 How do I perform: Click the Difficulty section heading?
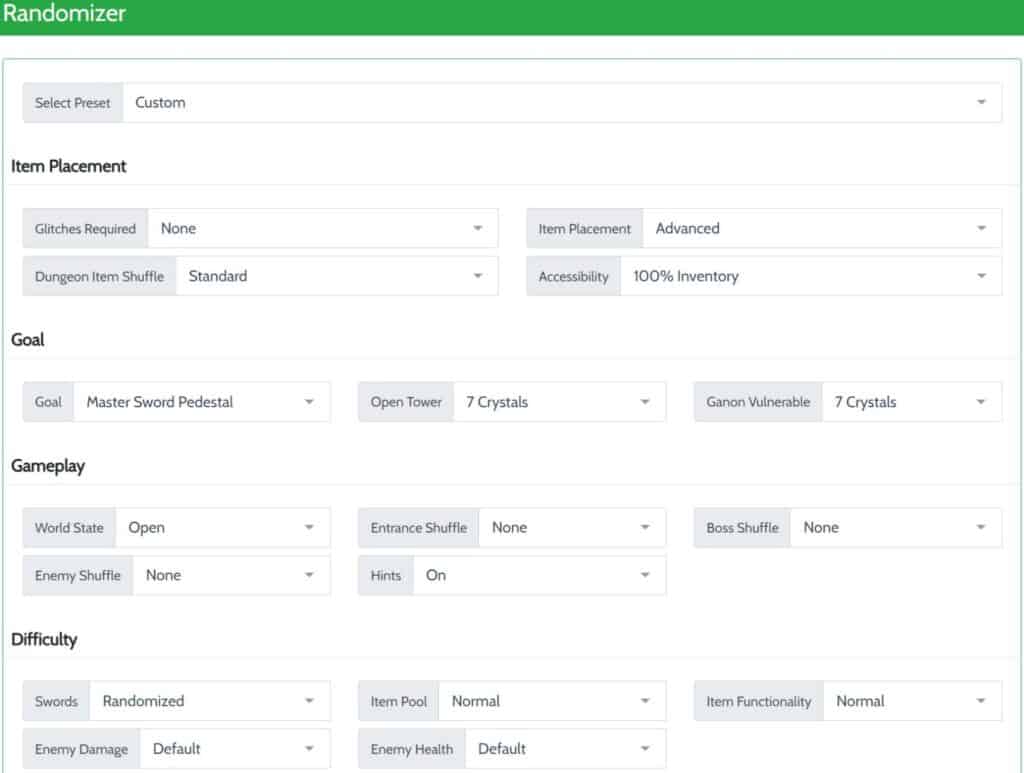point(44,639)
